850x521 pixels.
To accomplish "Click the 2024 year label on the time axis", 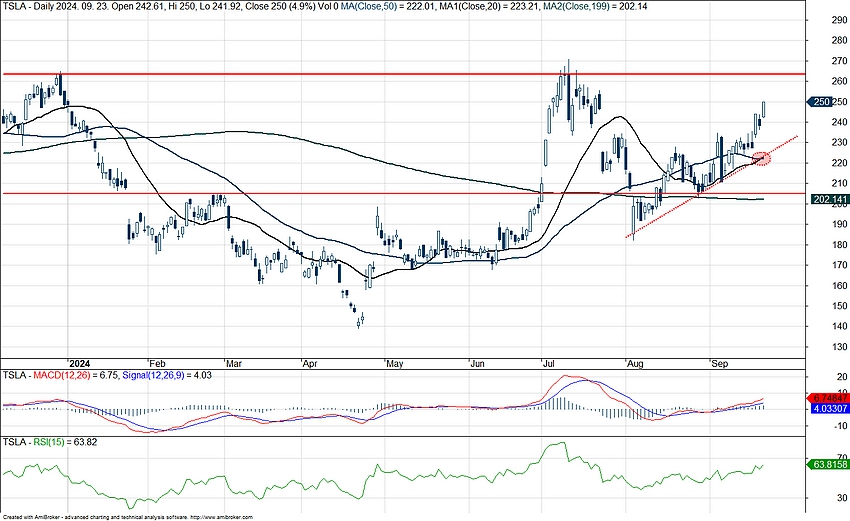I will 80,363.
